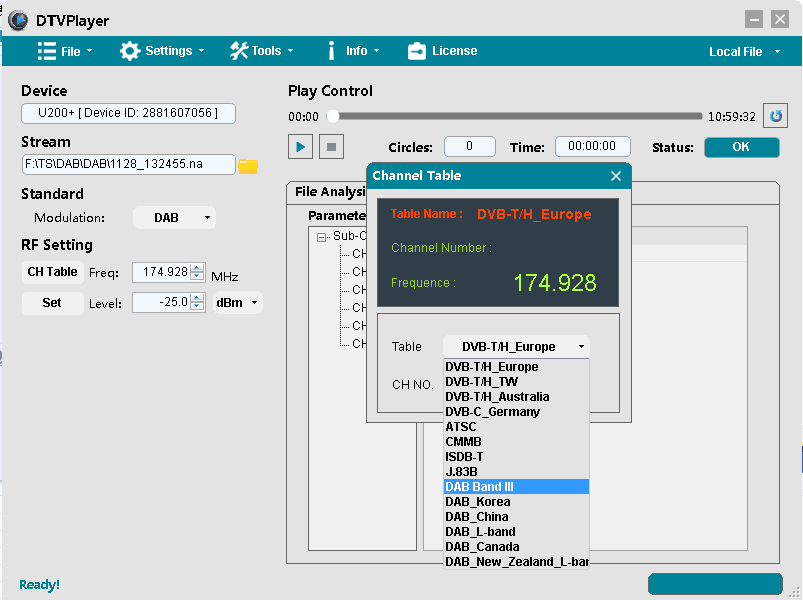This screenshot has width=803, height=600.
Task: Select DVB-T/H_Europe from the list
Action: point(516,367)
